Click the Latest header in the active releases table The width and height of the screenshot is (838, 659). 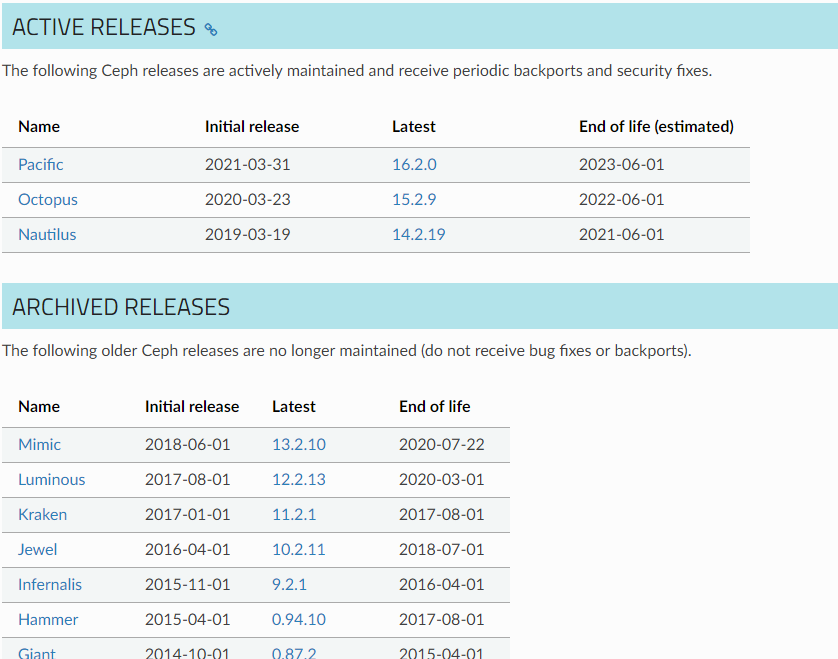pos(414,127)
